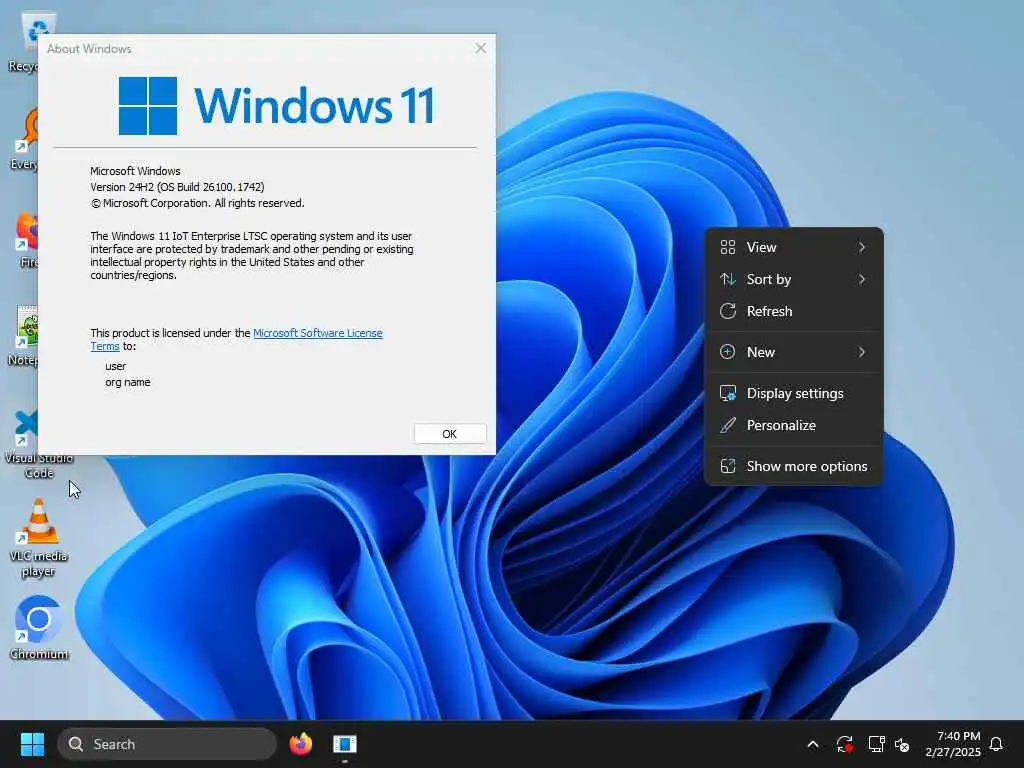The height and width of the screenshot is (768, 1024).
Task: Open New in the context menu
Action: (x=793, y=353)
